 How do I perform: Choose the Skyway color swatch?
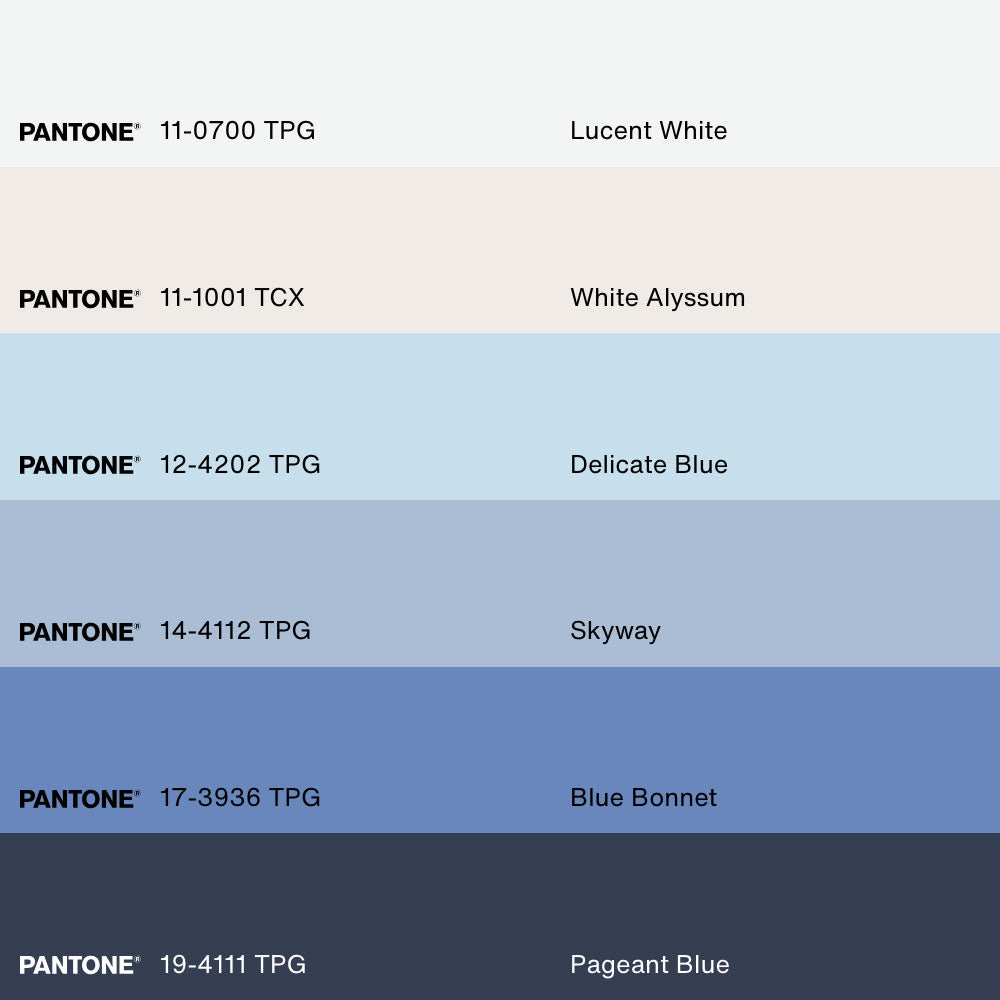pyautogui.click(x=500, y=558)
